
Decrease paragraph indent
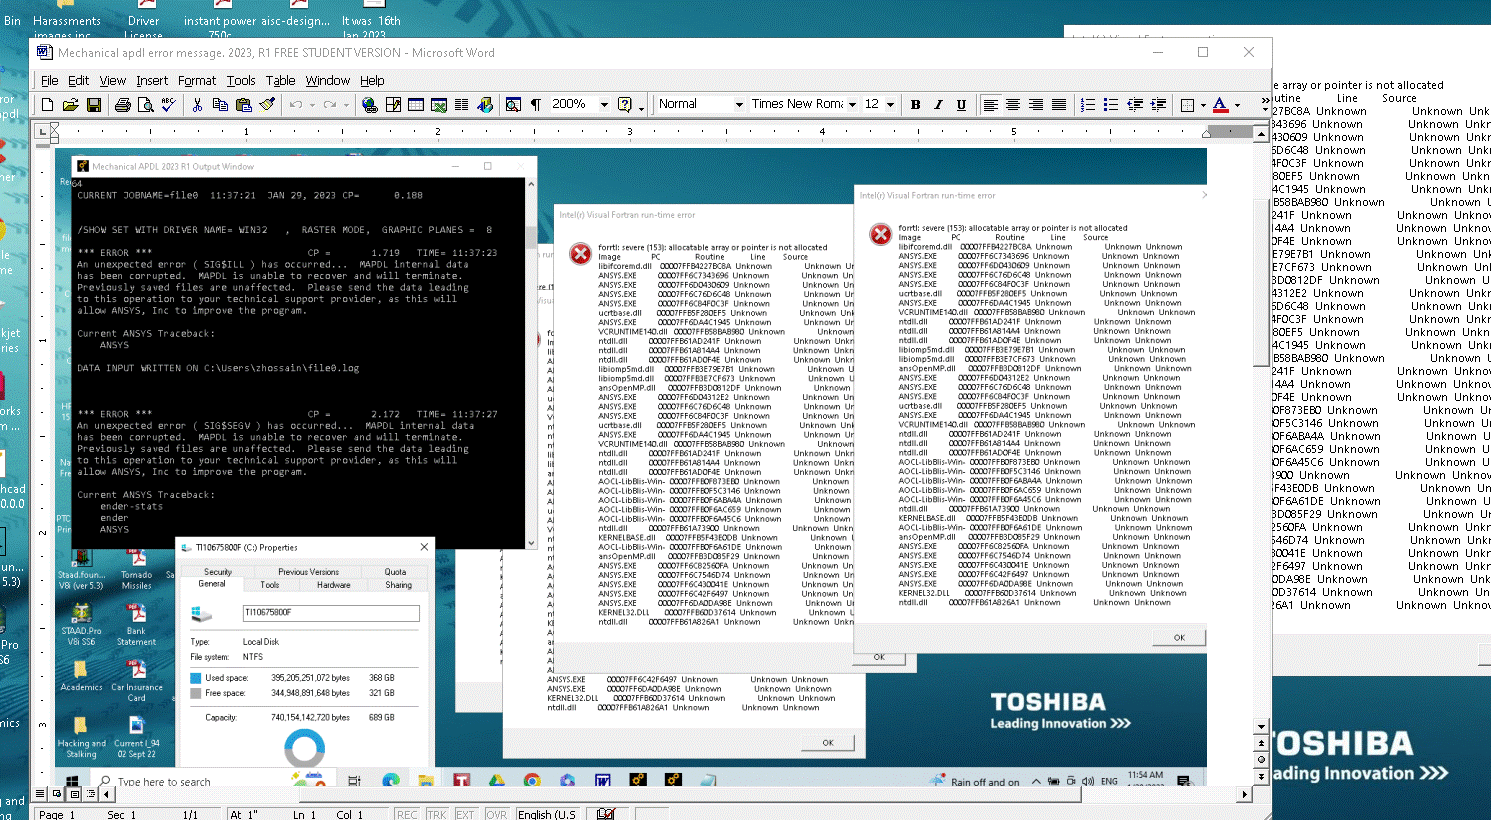[1135, 104]
